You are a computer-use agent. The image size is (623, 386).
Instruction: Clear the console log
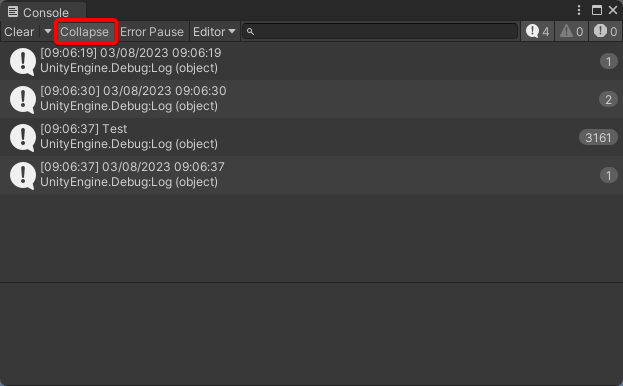19,32
